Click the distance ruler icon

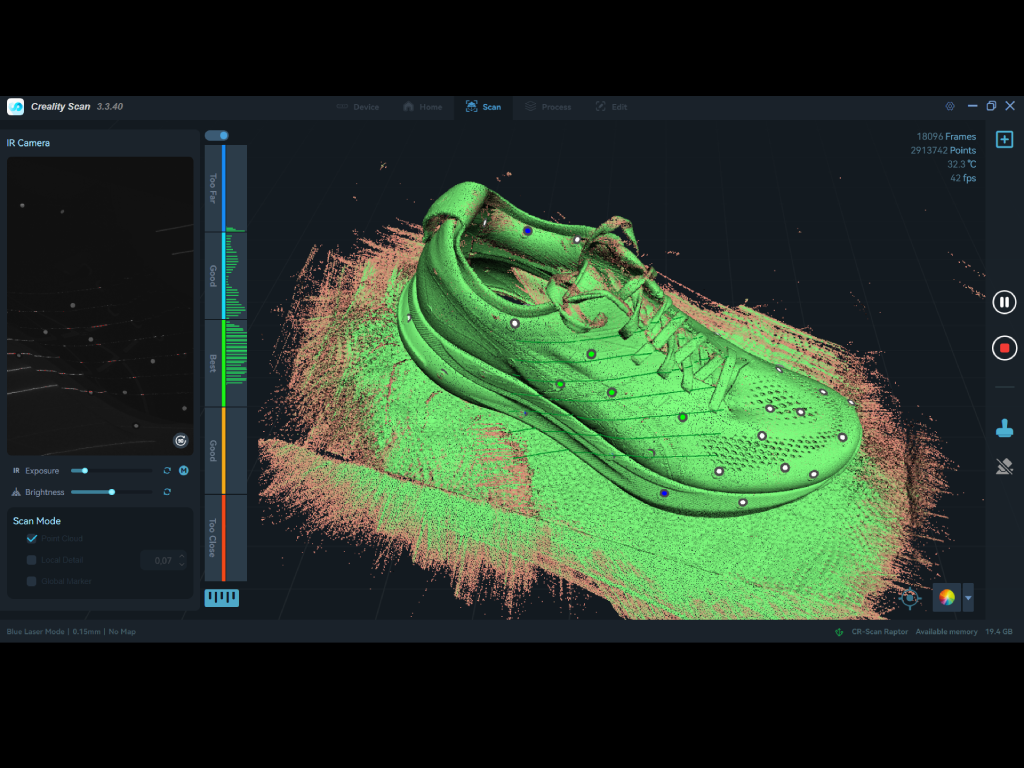[221, 598]
